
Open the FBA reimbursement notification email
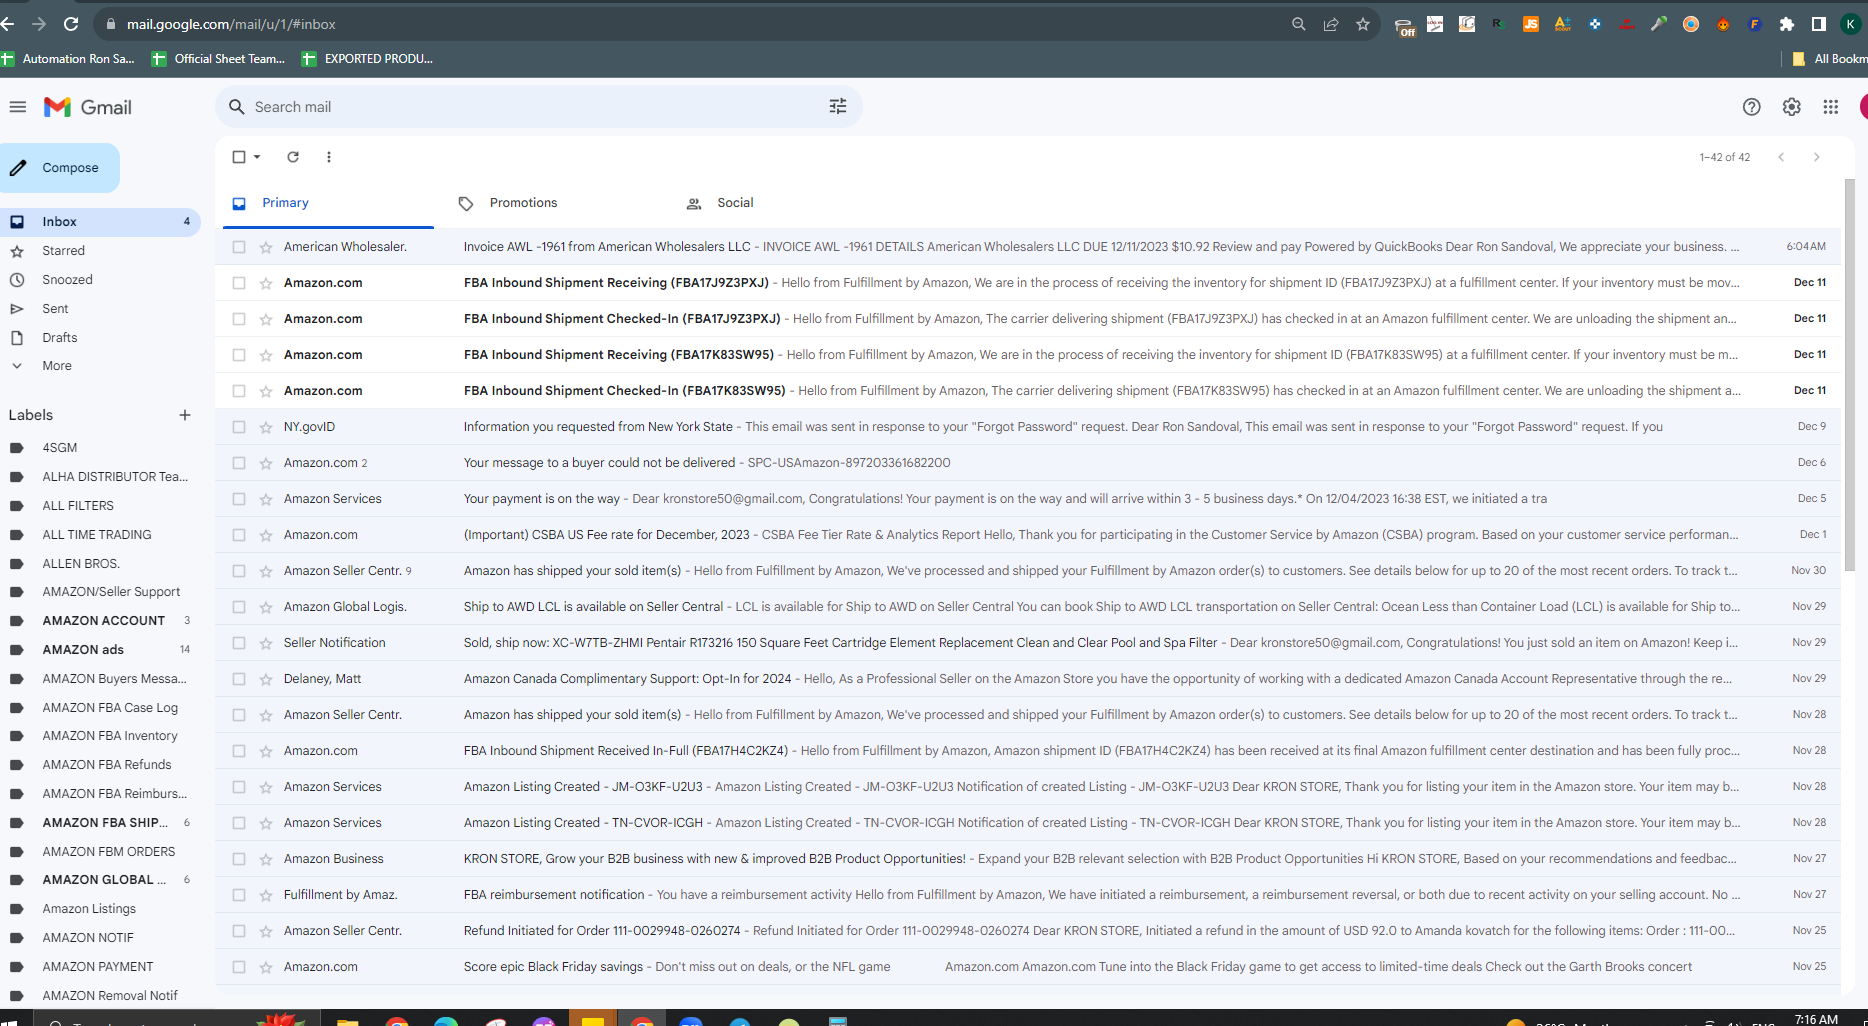click(1028, 895)
